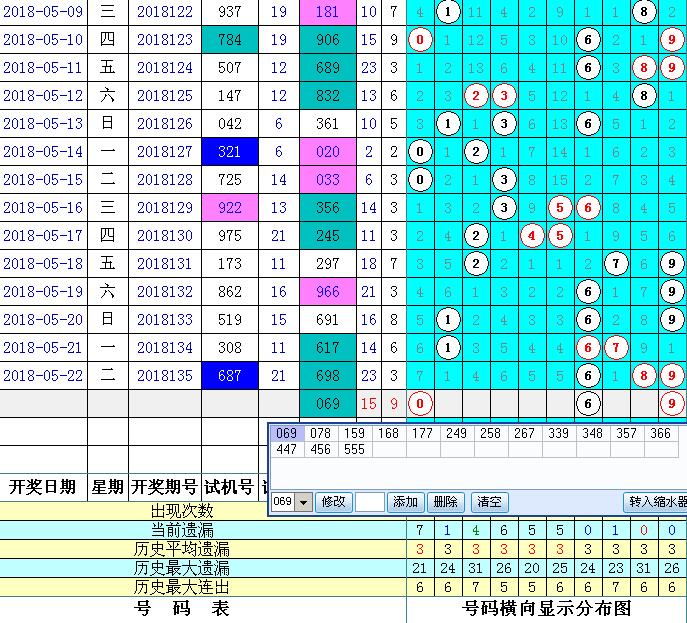The height and width of the screenshot is (623, 687).
Task: Click the 删除 button
Action: [446, 502]
